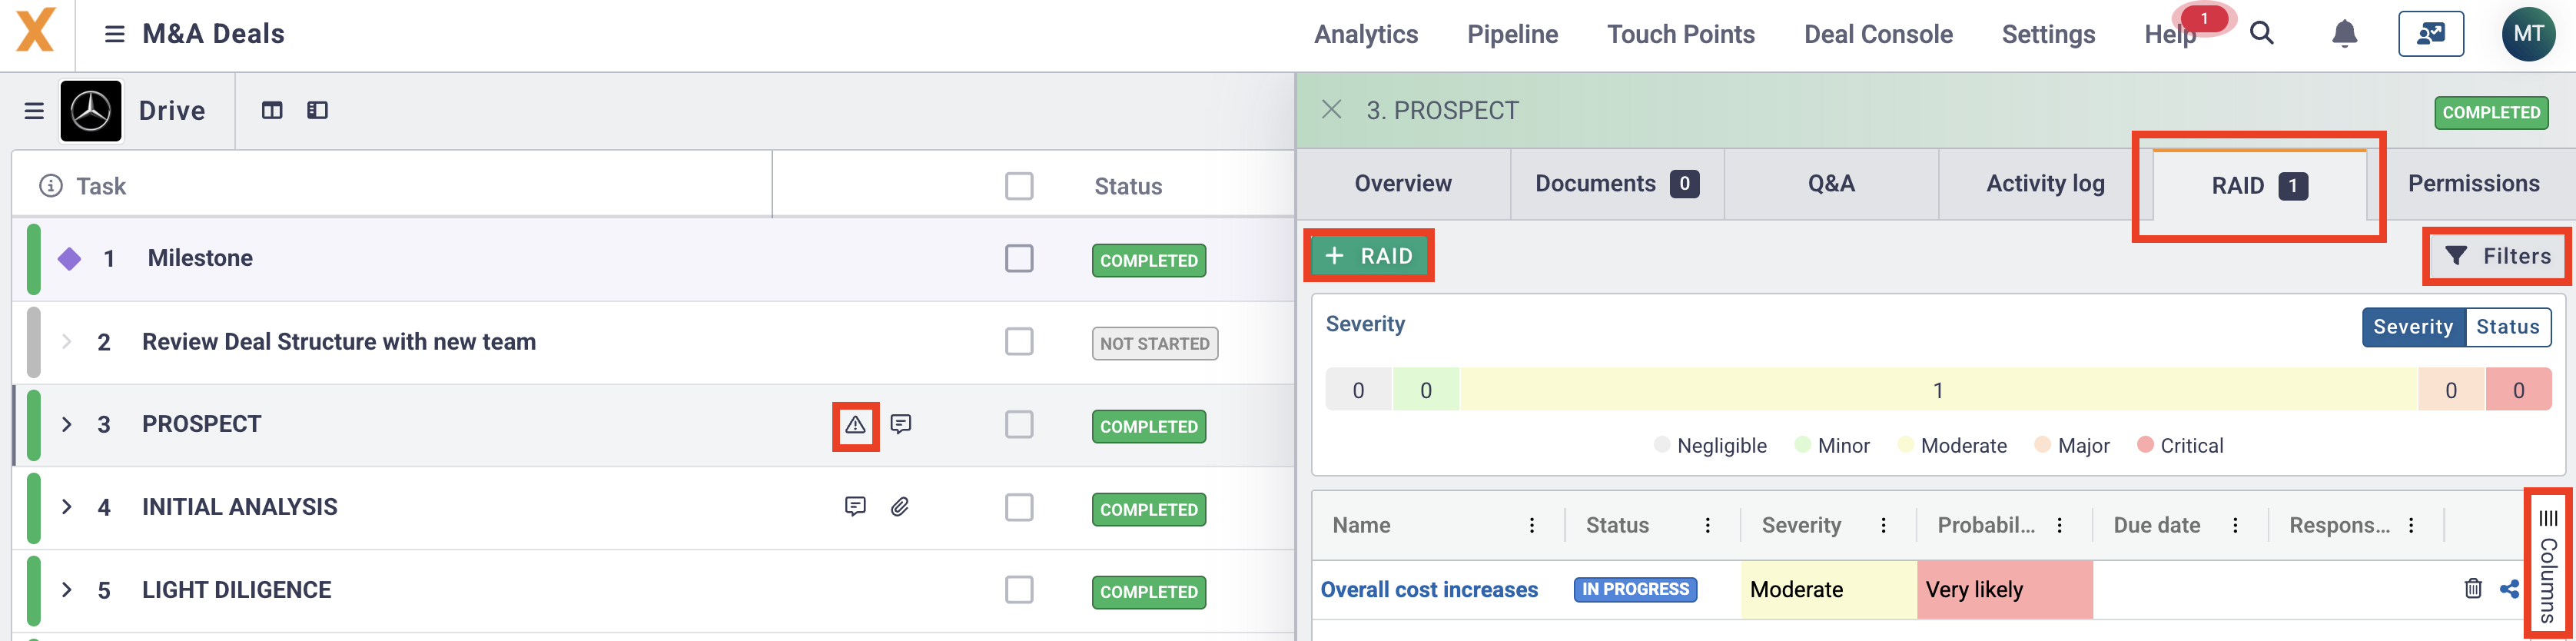Open the search magnifier icon

click(x=2261, y=33)
